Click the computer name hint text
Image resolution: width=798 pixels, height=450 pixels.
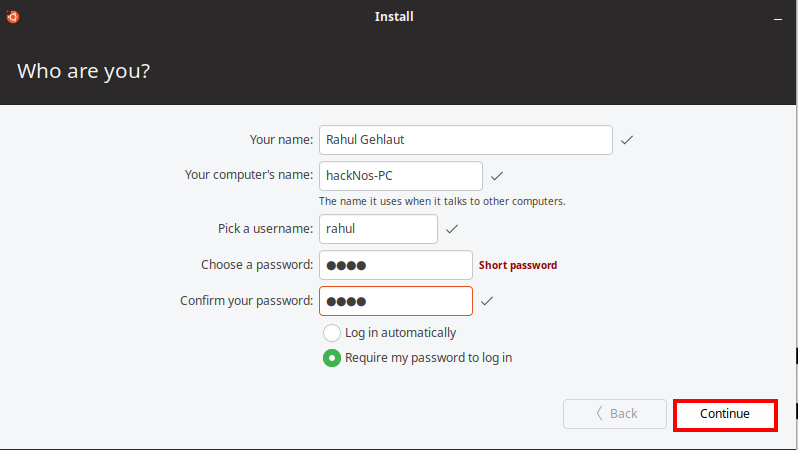(442, 201)
